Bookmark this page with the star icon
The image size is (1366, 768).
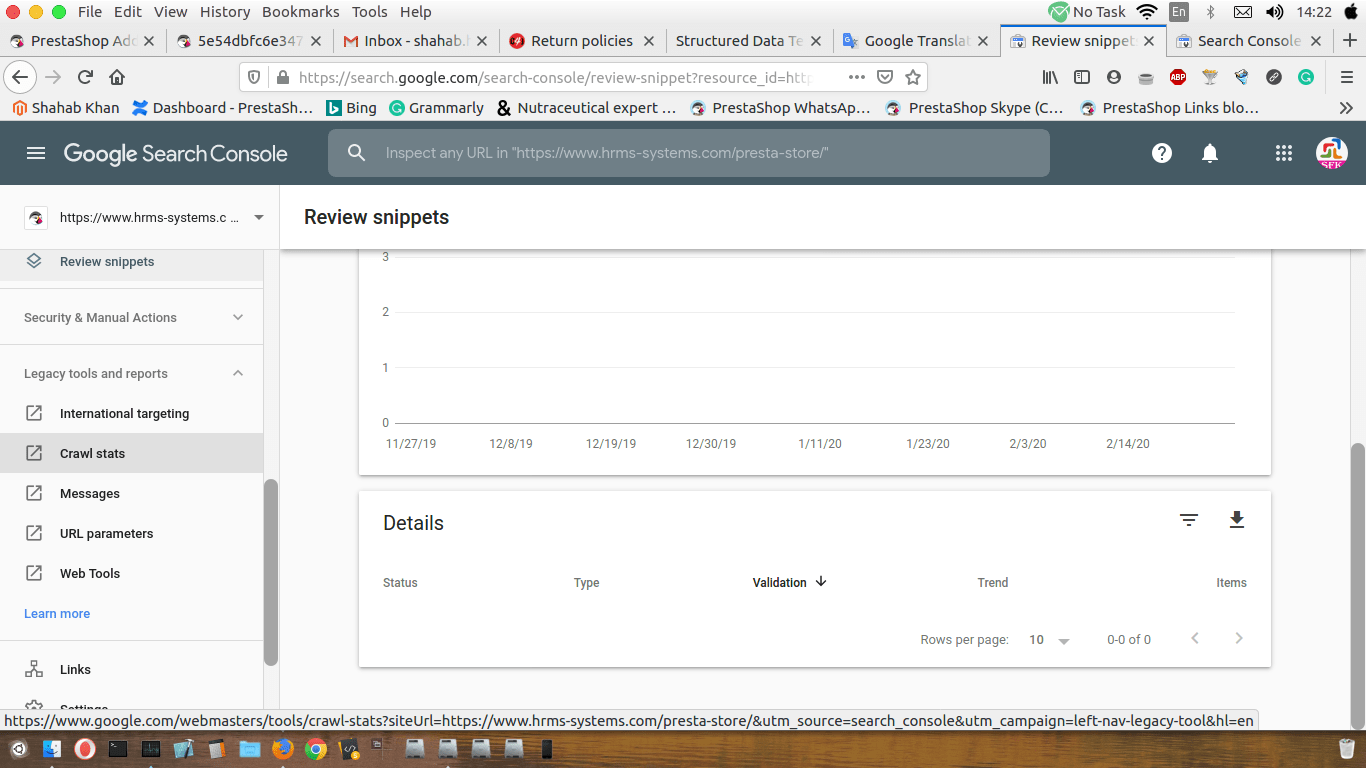(x=912, y=77)
